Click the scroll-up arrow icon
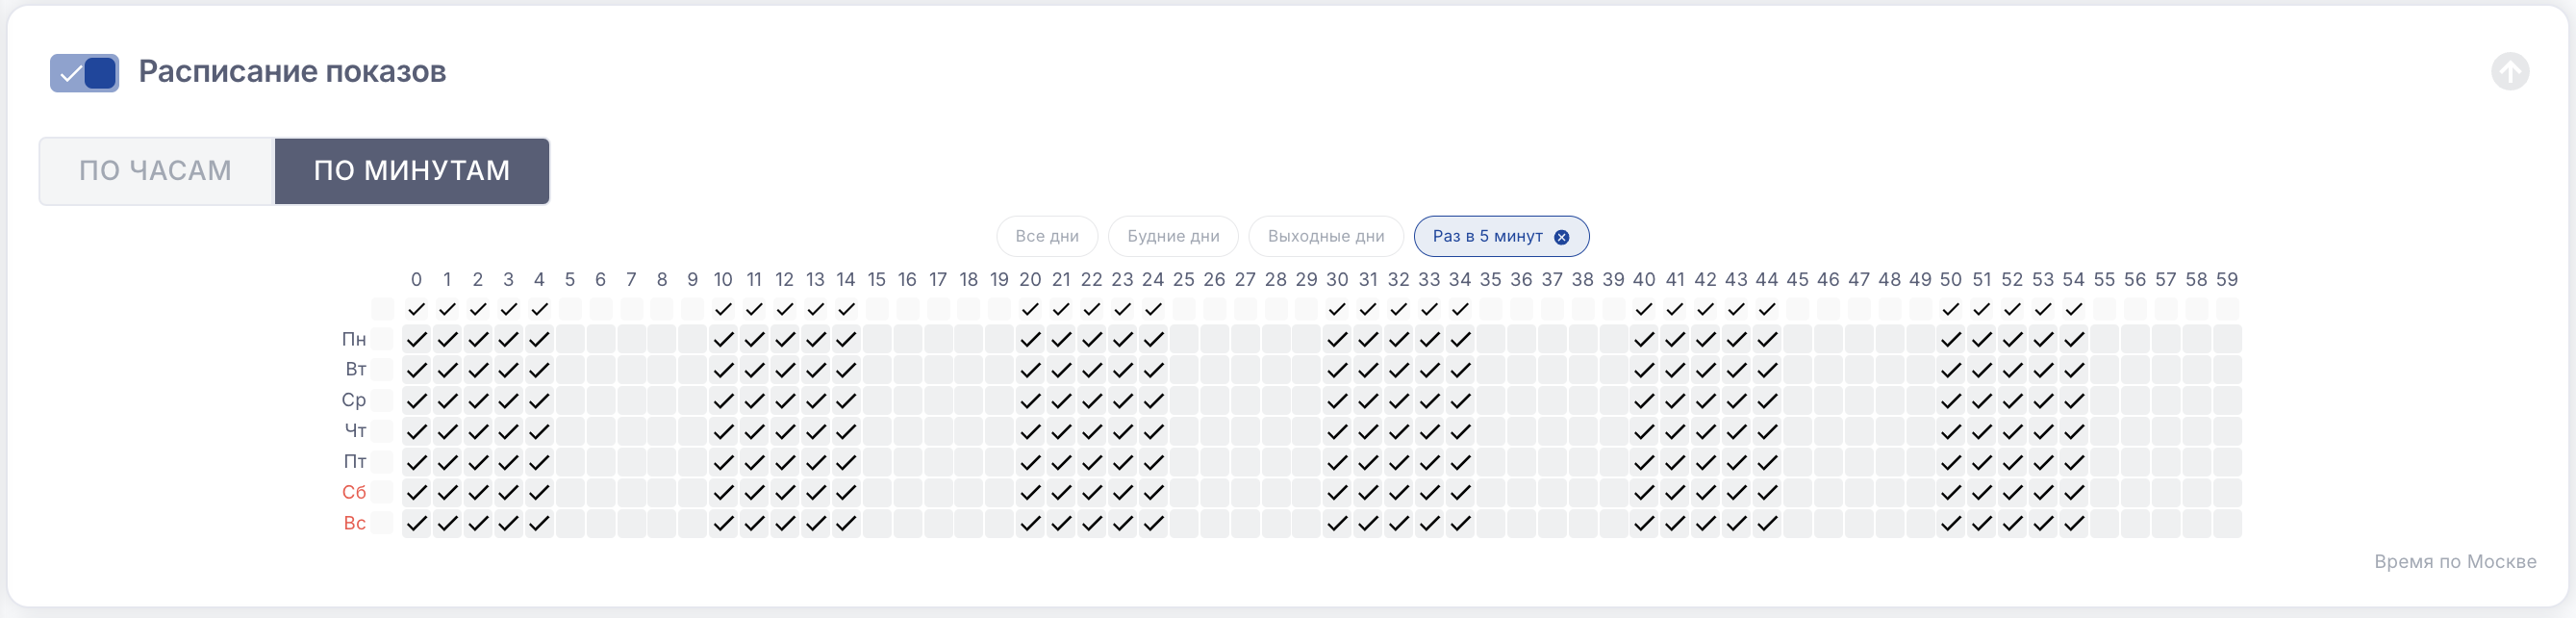 (2509, 72)
